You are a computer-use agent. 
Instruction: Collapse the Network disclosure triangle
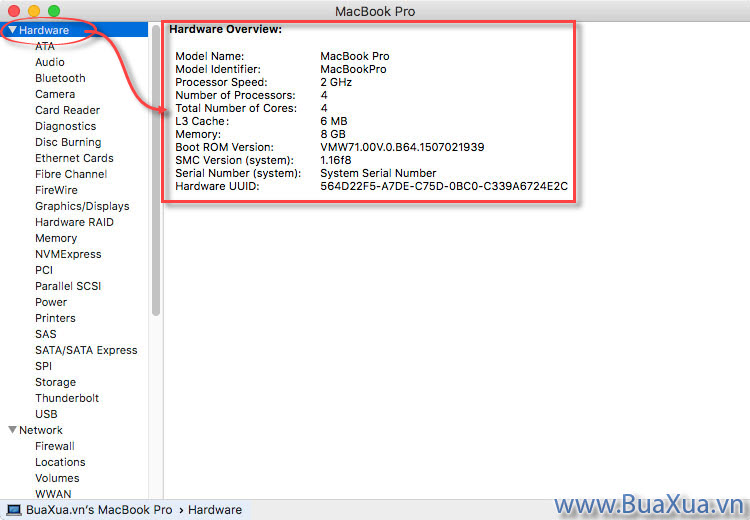click(x=12, y=430)
